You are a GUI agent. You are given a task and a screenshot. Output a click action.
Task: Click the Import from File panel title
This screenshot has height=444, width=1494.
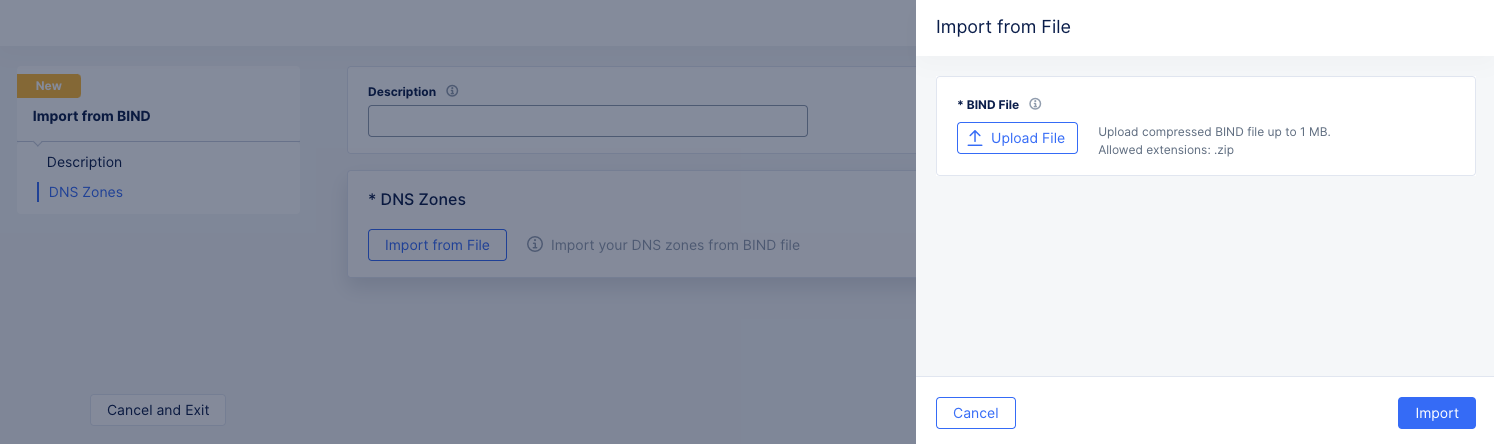click(x=1003, y=27)
